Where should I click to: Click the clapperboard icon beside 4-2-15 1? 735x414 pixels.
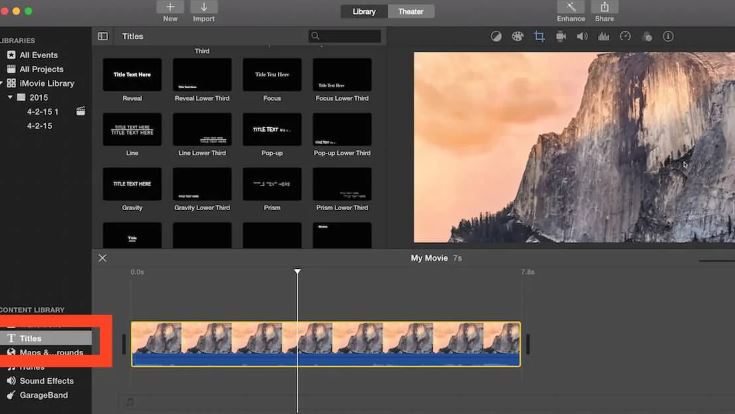click(x=81, y=111)
